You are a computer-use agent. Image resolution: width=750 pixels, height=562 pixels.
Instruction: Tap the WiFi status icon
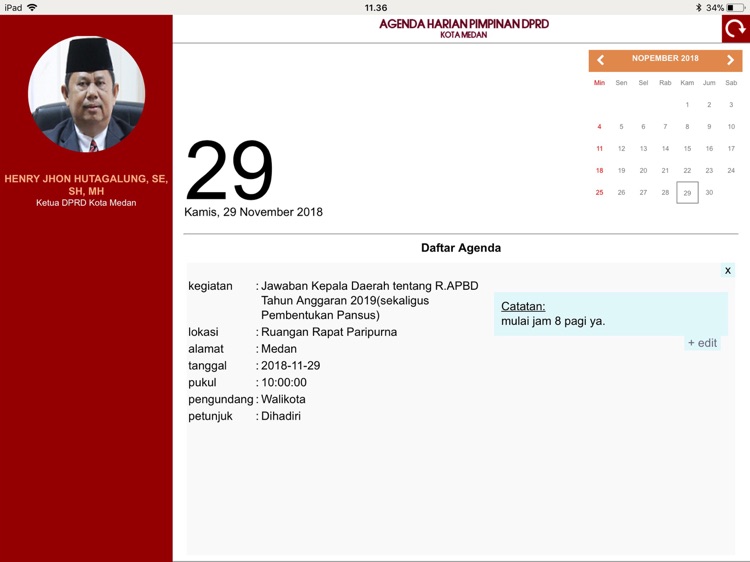pos(32,7)
